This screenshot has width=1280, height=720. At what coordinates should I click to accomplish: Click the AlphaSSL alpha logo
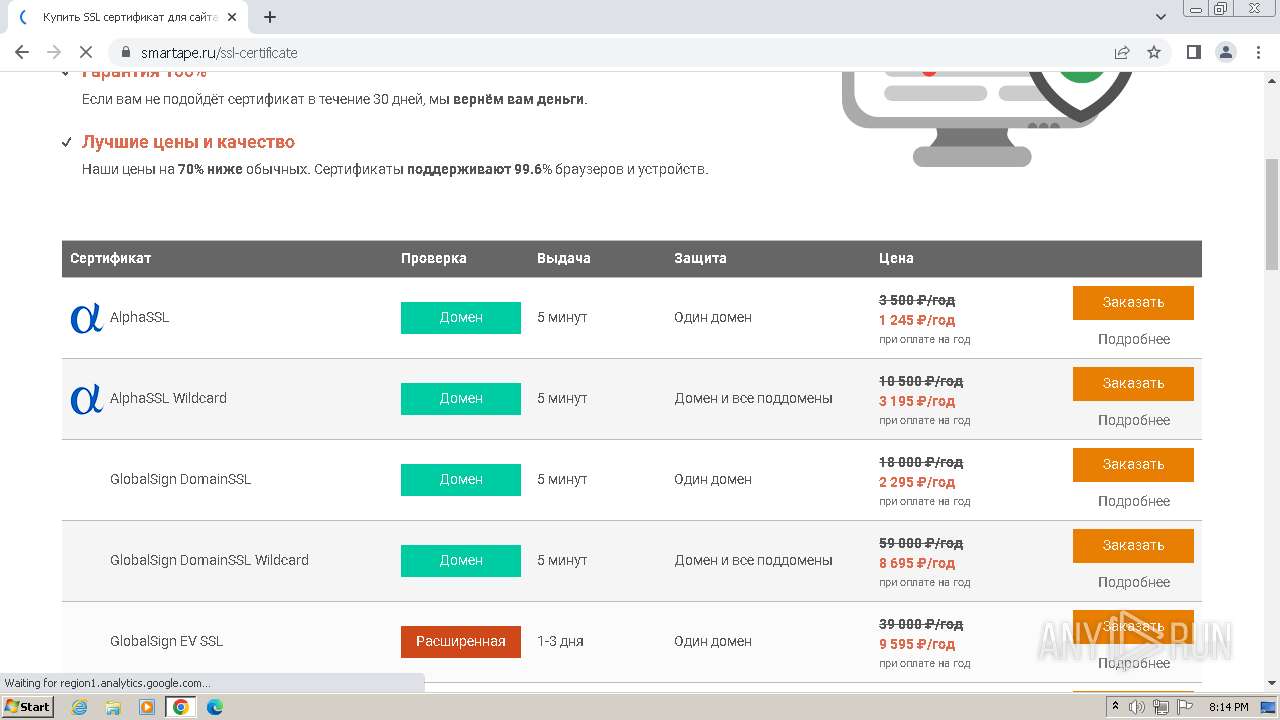86,318
